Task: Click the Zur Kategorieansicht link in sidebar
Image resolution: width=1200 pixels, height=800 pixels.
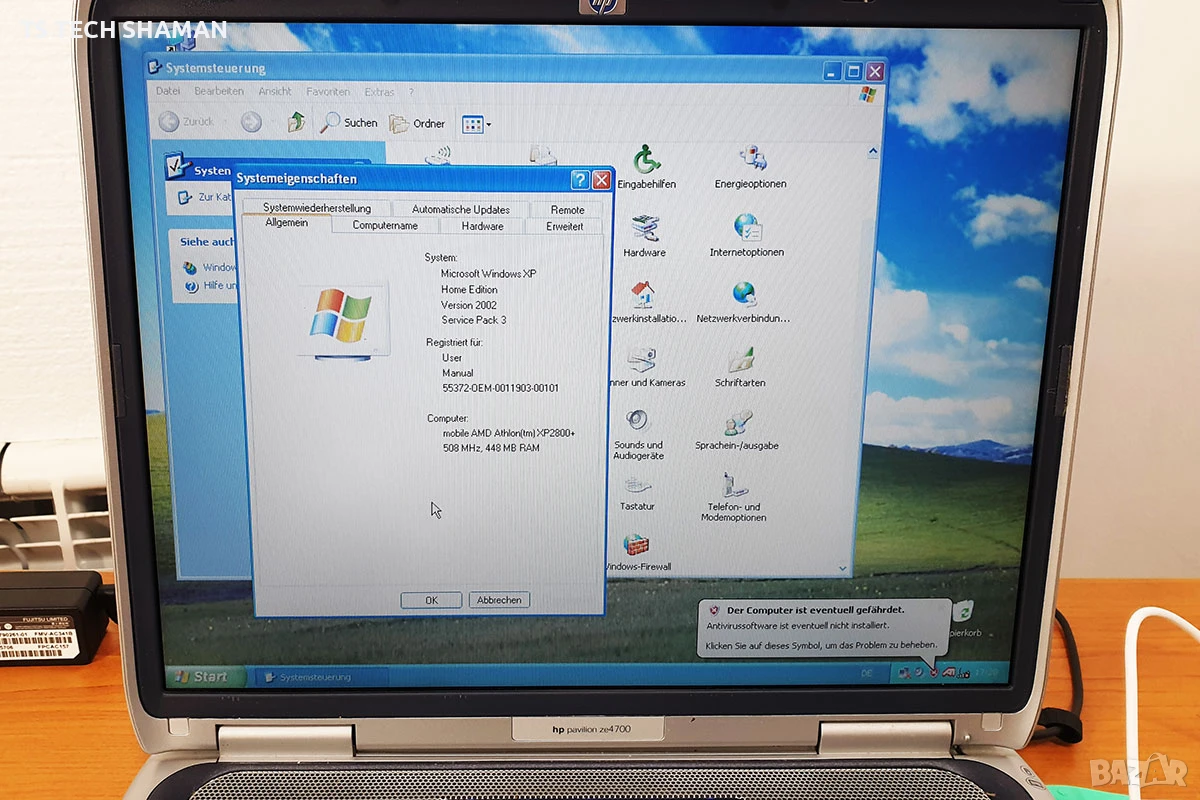Action: point(205,197)
